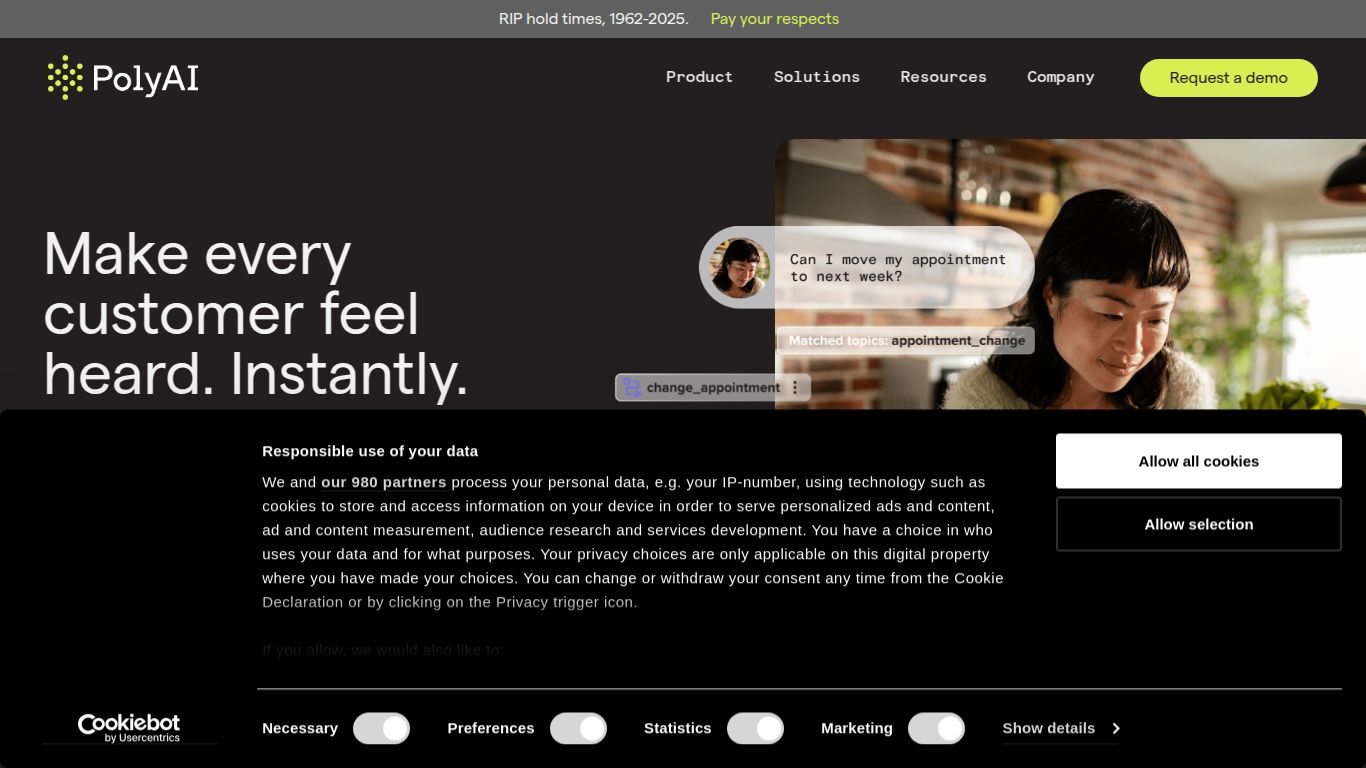Select the Company menu item
Viewport: 1366px width, 768px height.
tap(1060, 77)
